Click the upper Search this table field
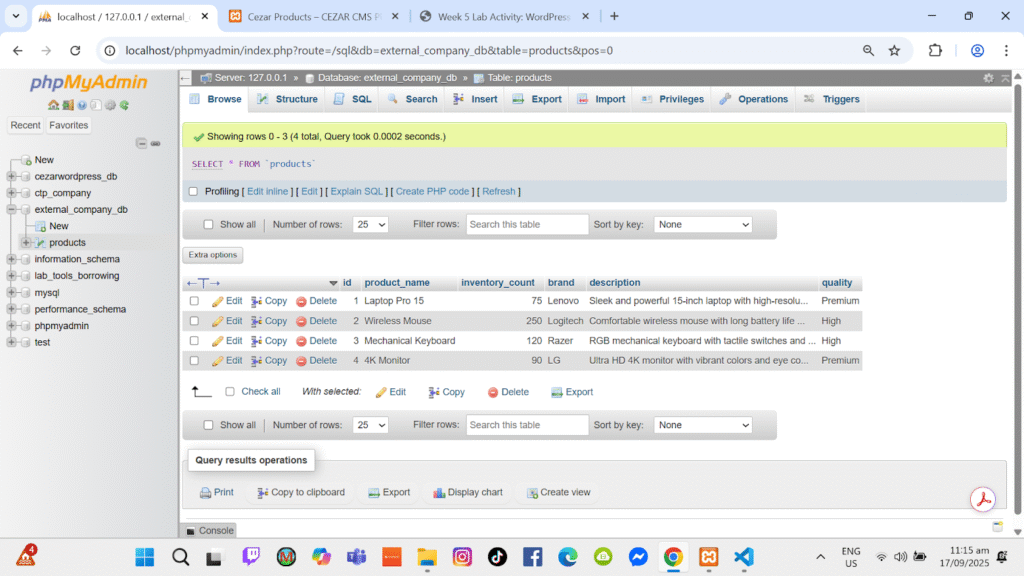Viewport: 1024px width, 576px height. click(527, 225)
